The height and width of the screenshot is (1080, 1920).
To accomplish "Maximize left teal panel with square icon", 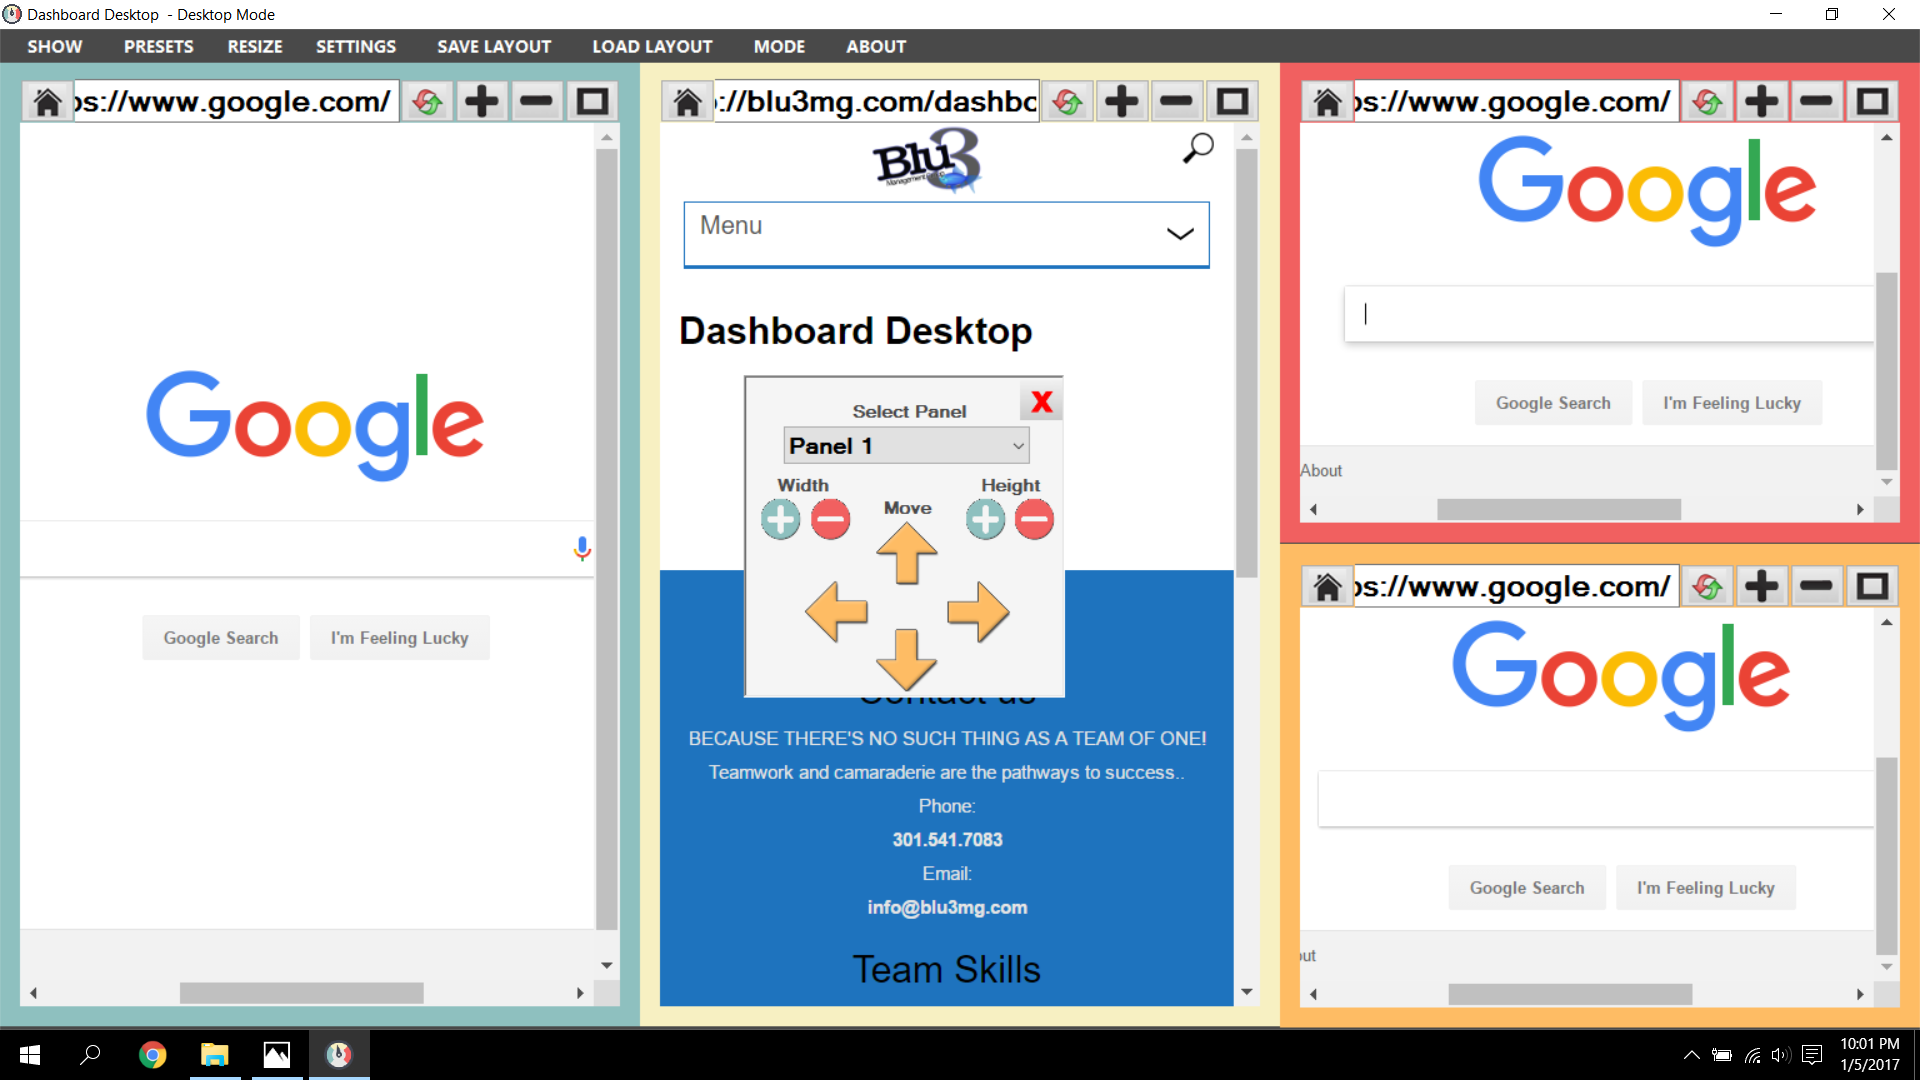I will pos(592,102).
